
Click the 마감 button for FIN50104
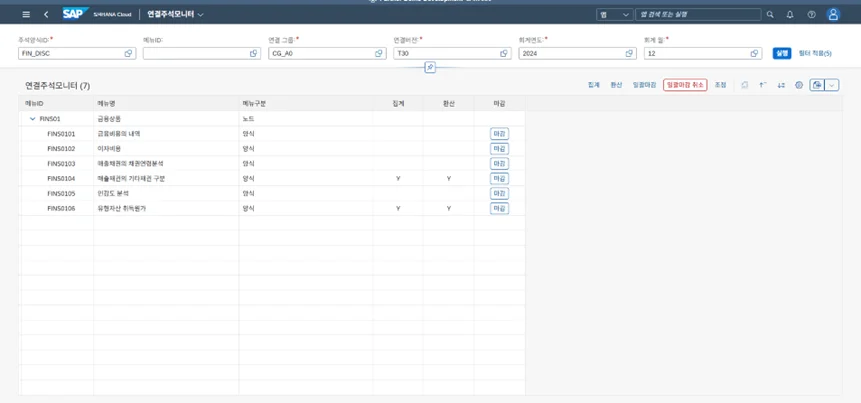[x=499, y=178]
